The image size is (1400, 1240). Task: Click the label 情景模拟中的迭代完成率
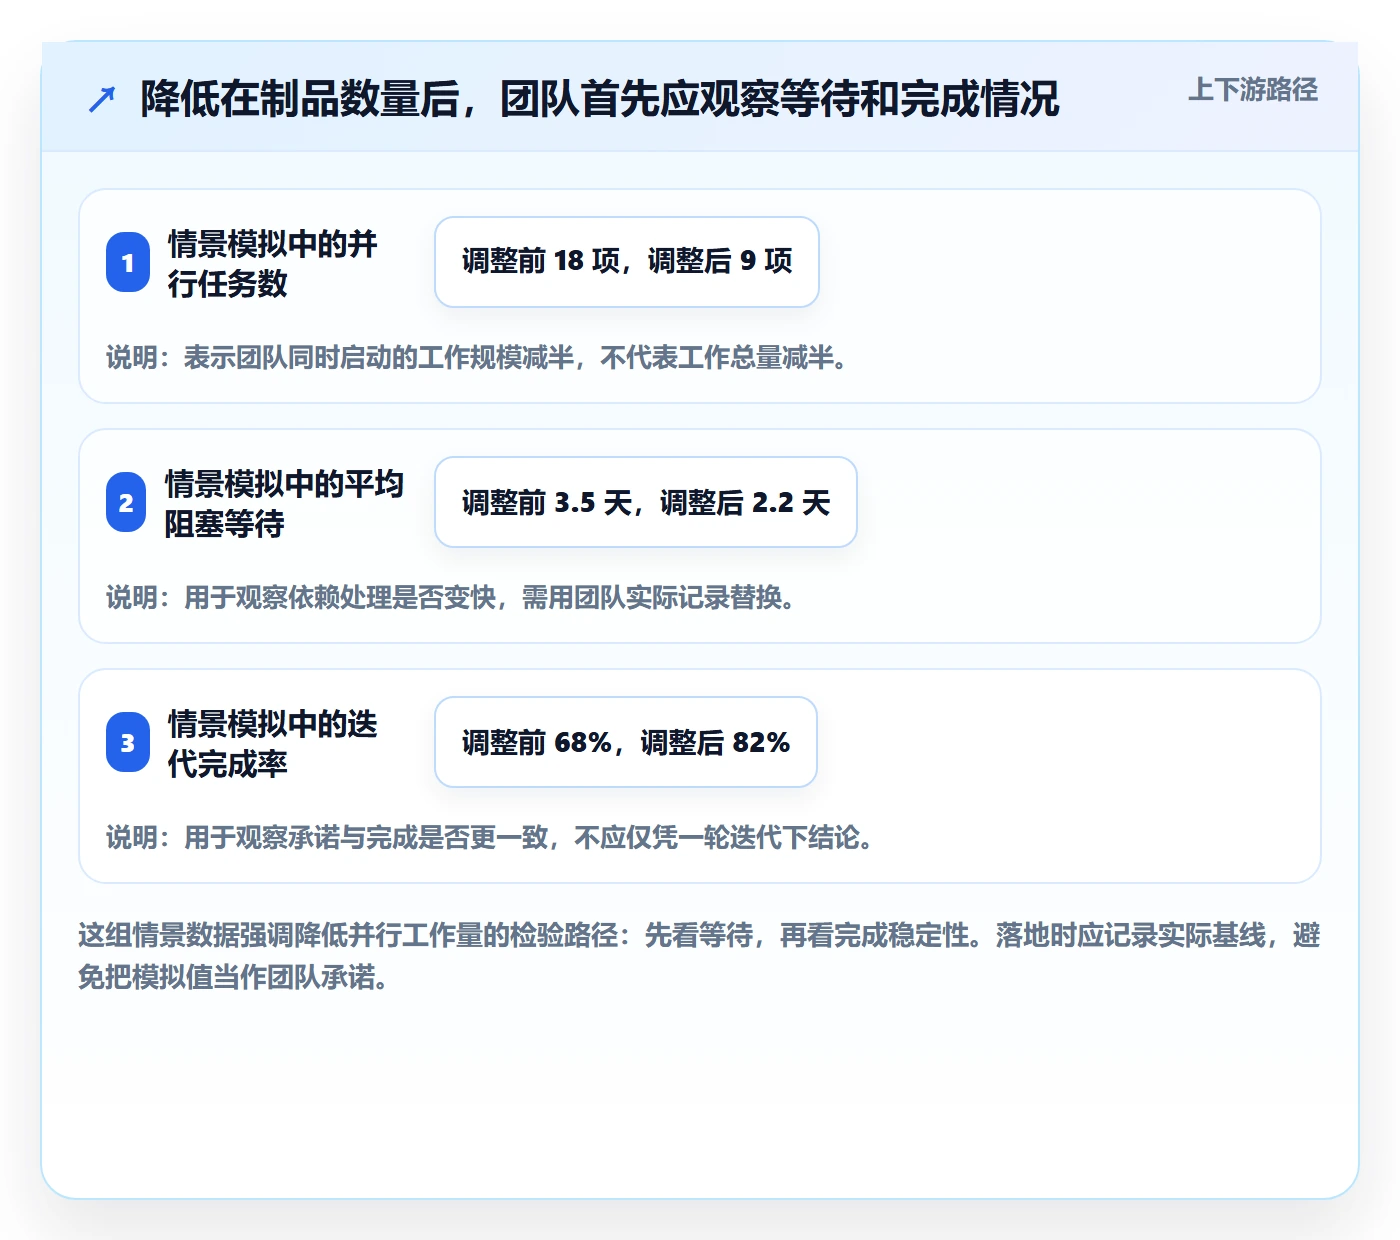(x=272, y=743)
